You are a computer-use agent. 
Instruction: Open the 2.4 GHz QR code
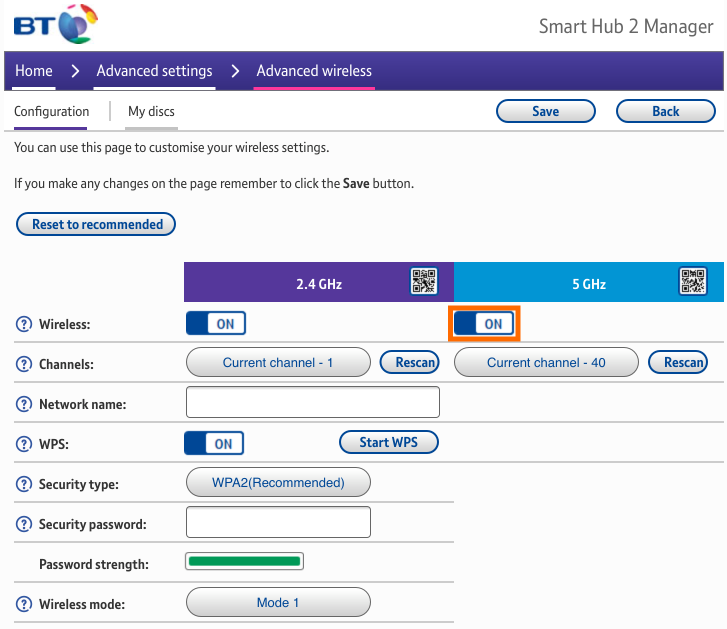click(424, 282)
